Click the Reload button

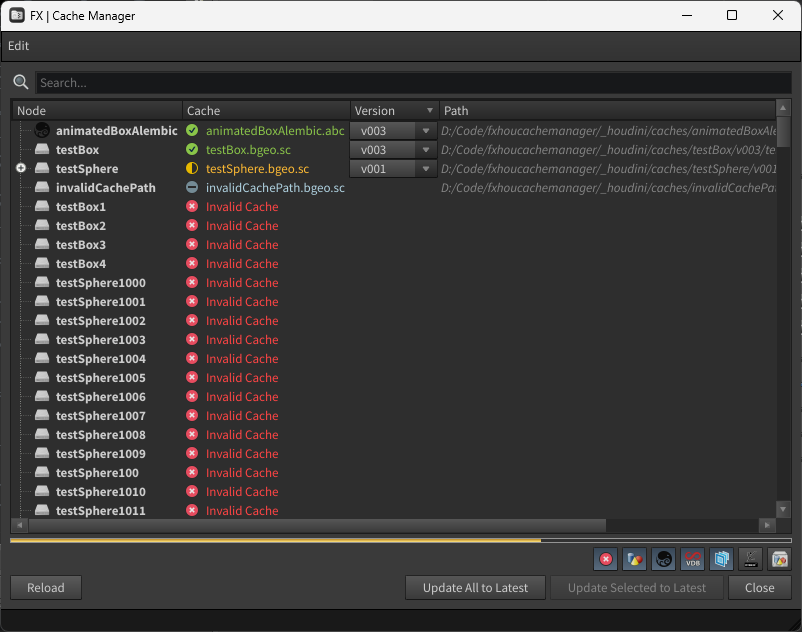(46, 588)
